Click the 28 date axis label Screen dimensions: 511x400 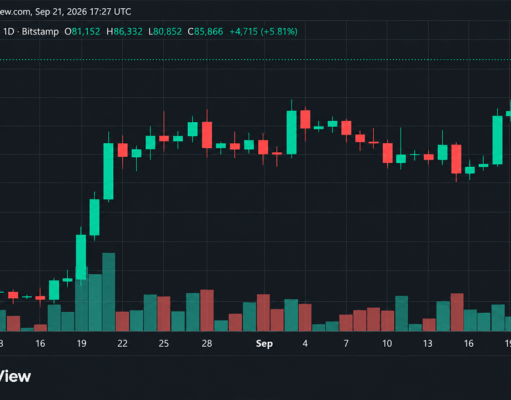pos(207,343)
